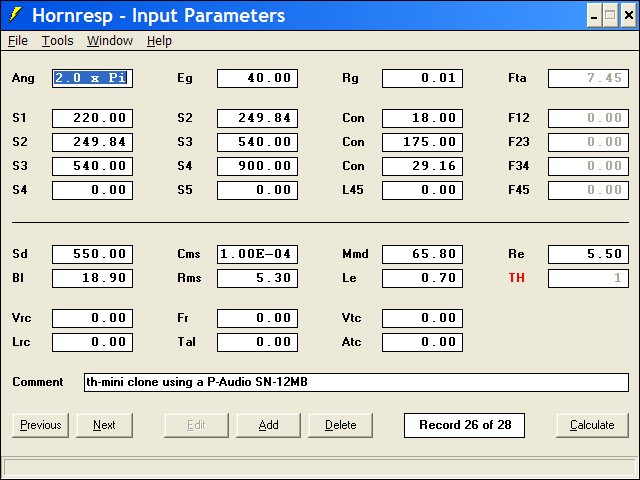Open the Tools menu
The height and width of the screenshot is (480, 640).
tap(58, 41)
